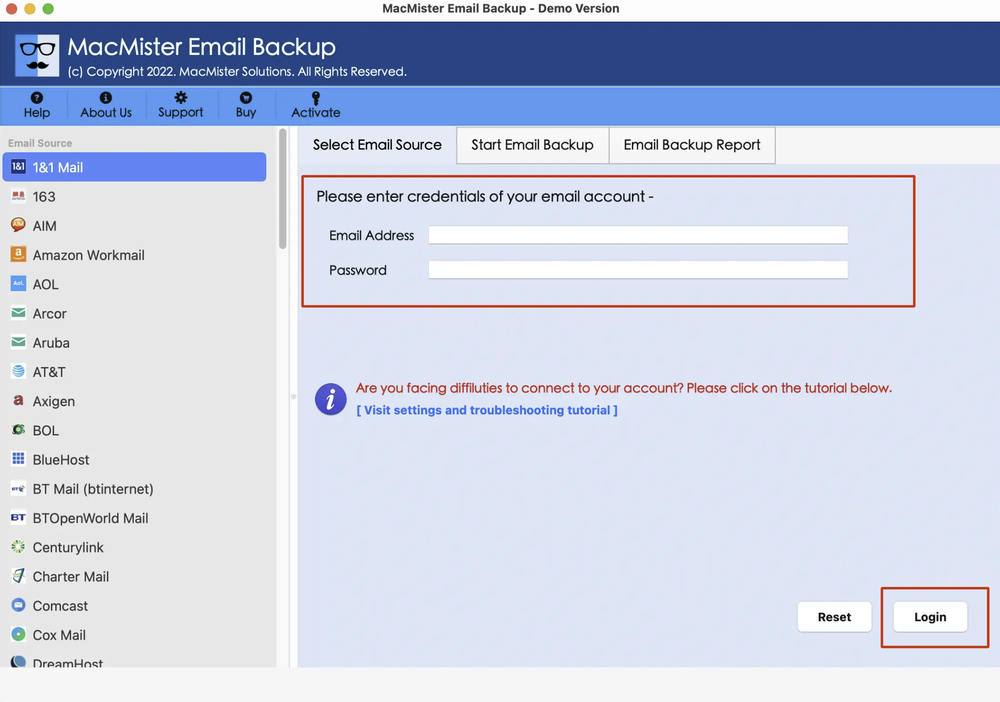Select Centurylink email source
1000x702 pixels.
pyautogui.click(x=135, y=548)
